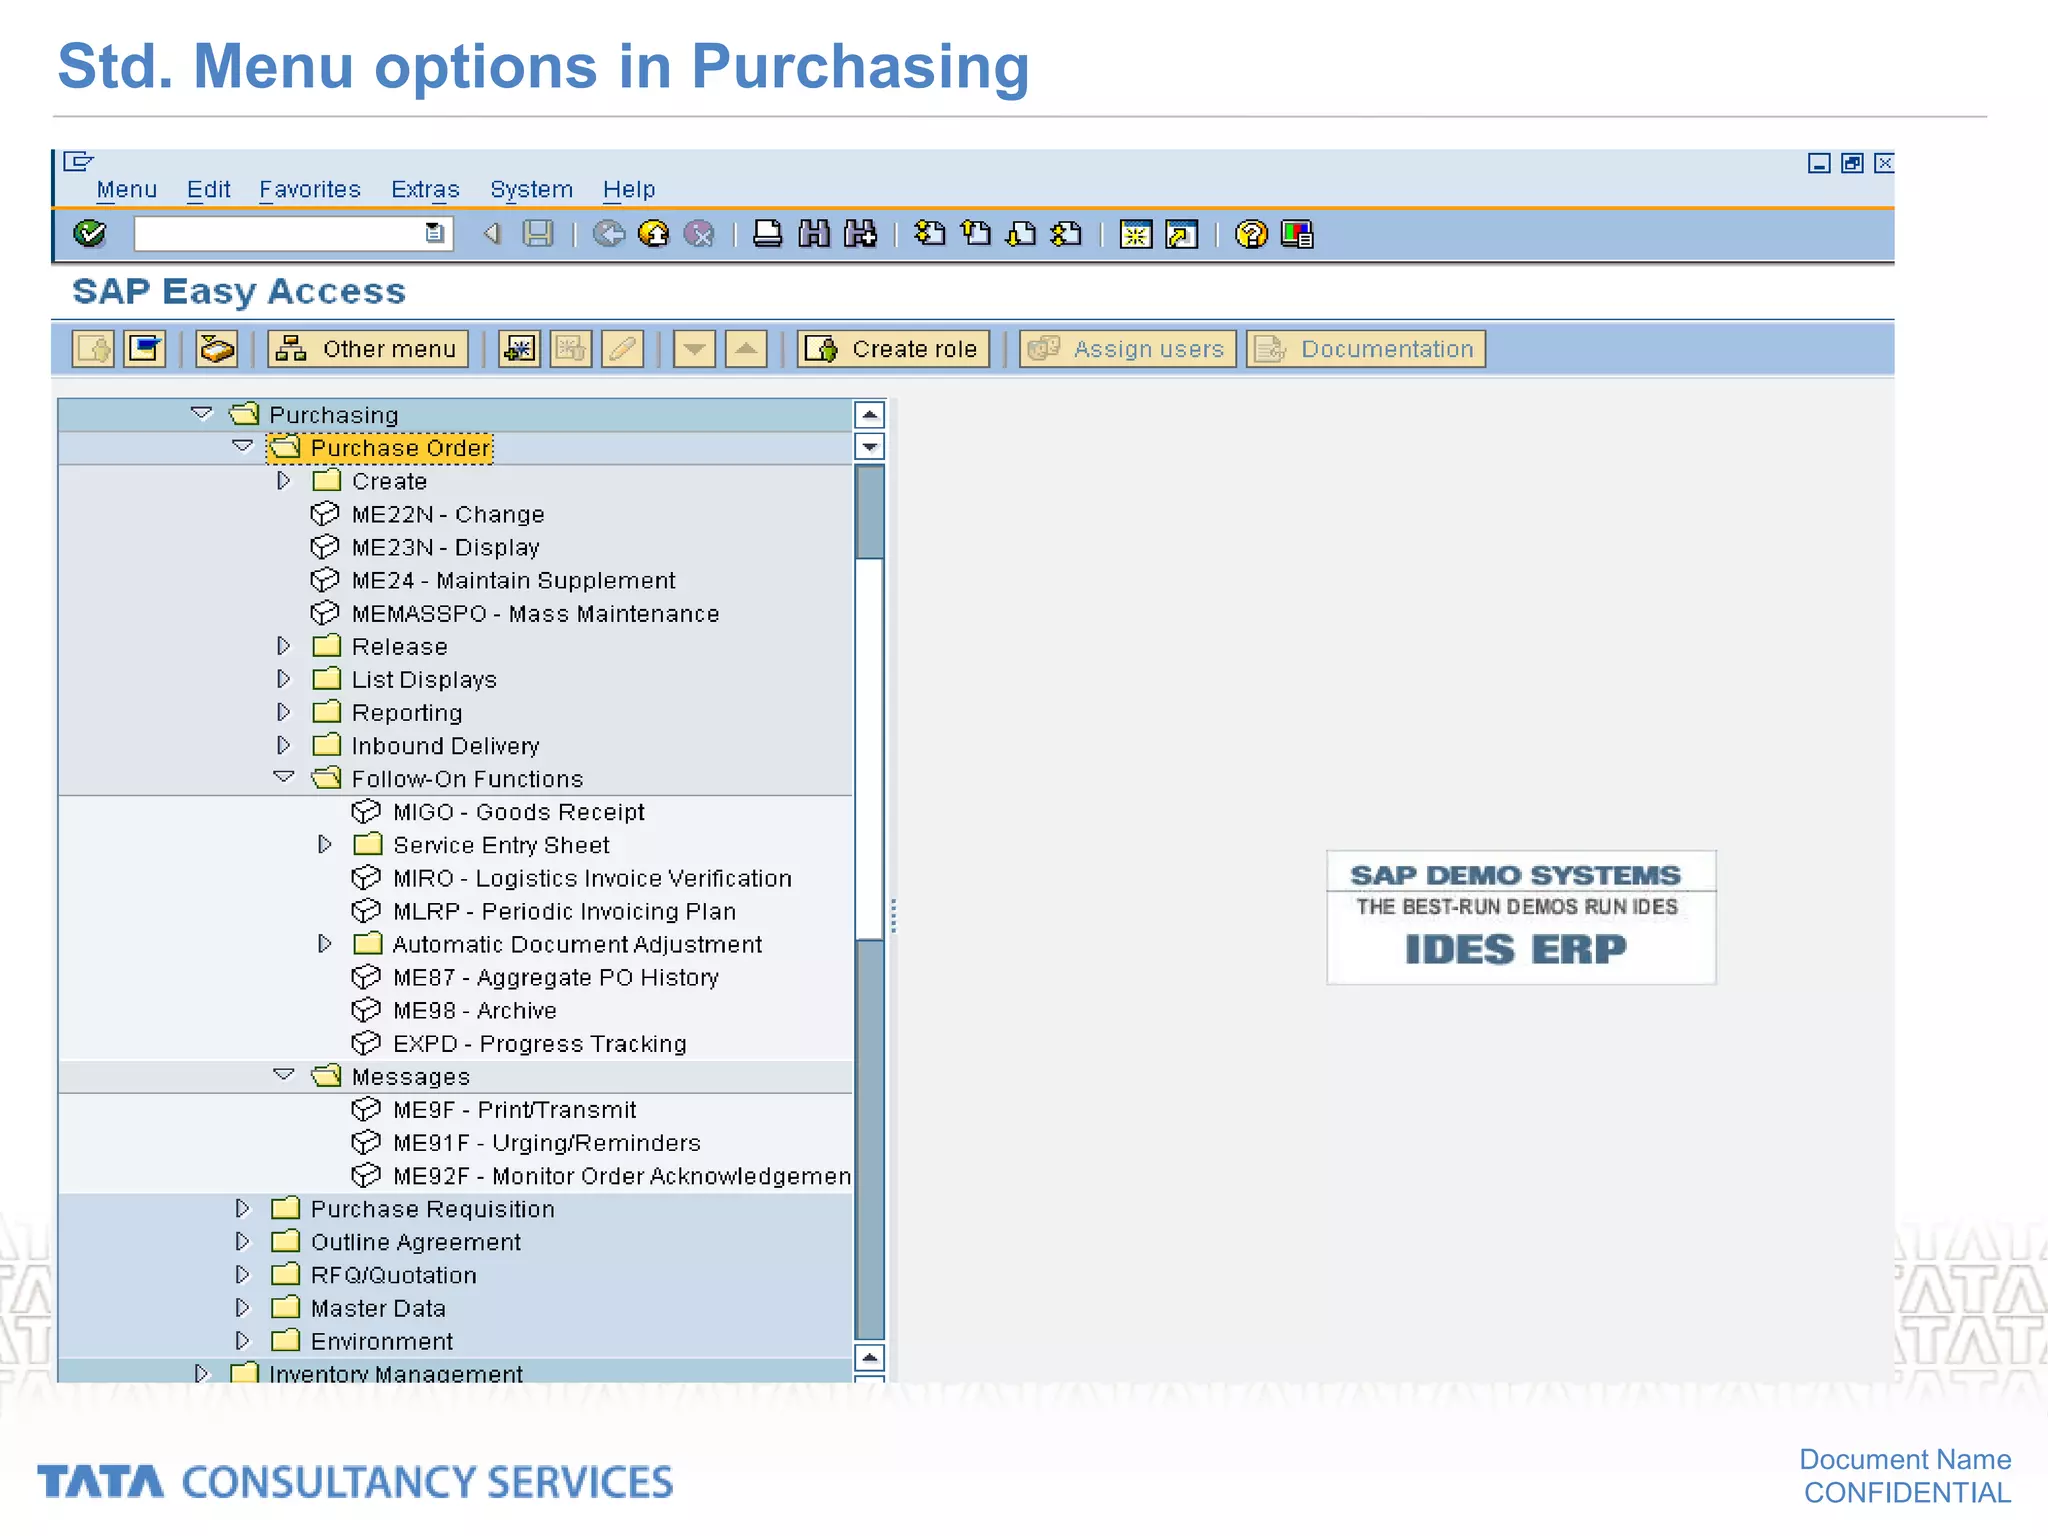The width and height of the screenshot is (2048, 1536).
Task: Expand Automatic Document Adjustment folder
Action: (325, 944)
